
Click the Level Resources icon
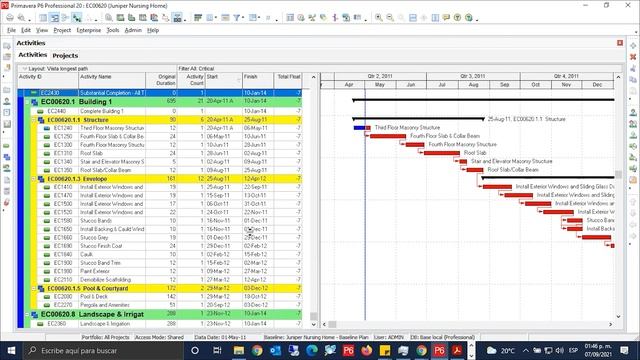pos(312,18)
